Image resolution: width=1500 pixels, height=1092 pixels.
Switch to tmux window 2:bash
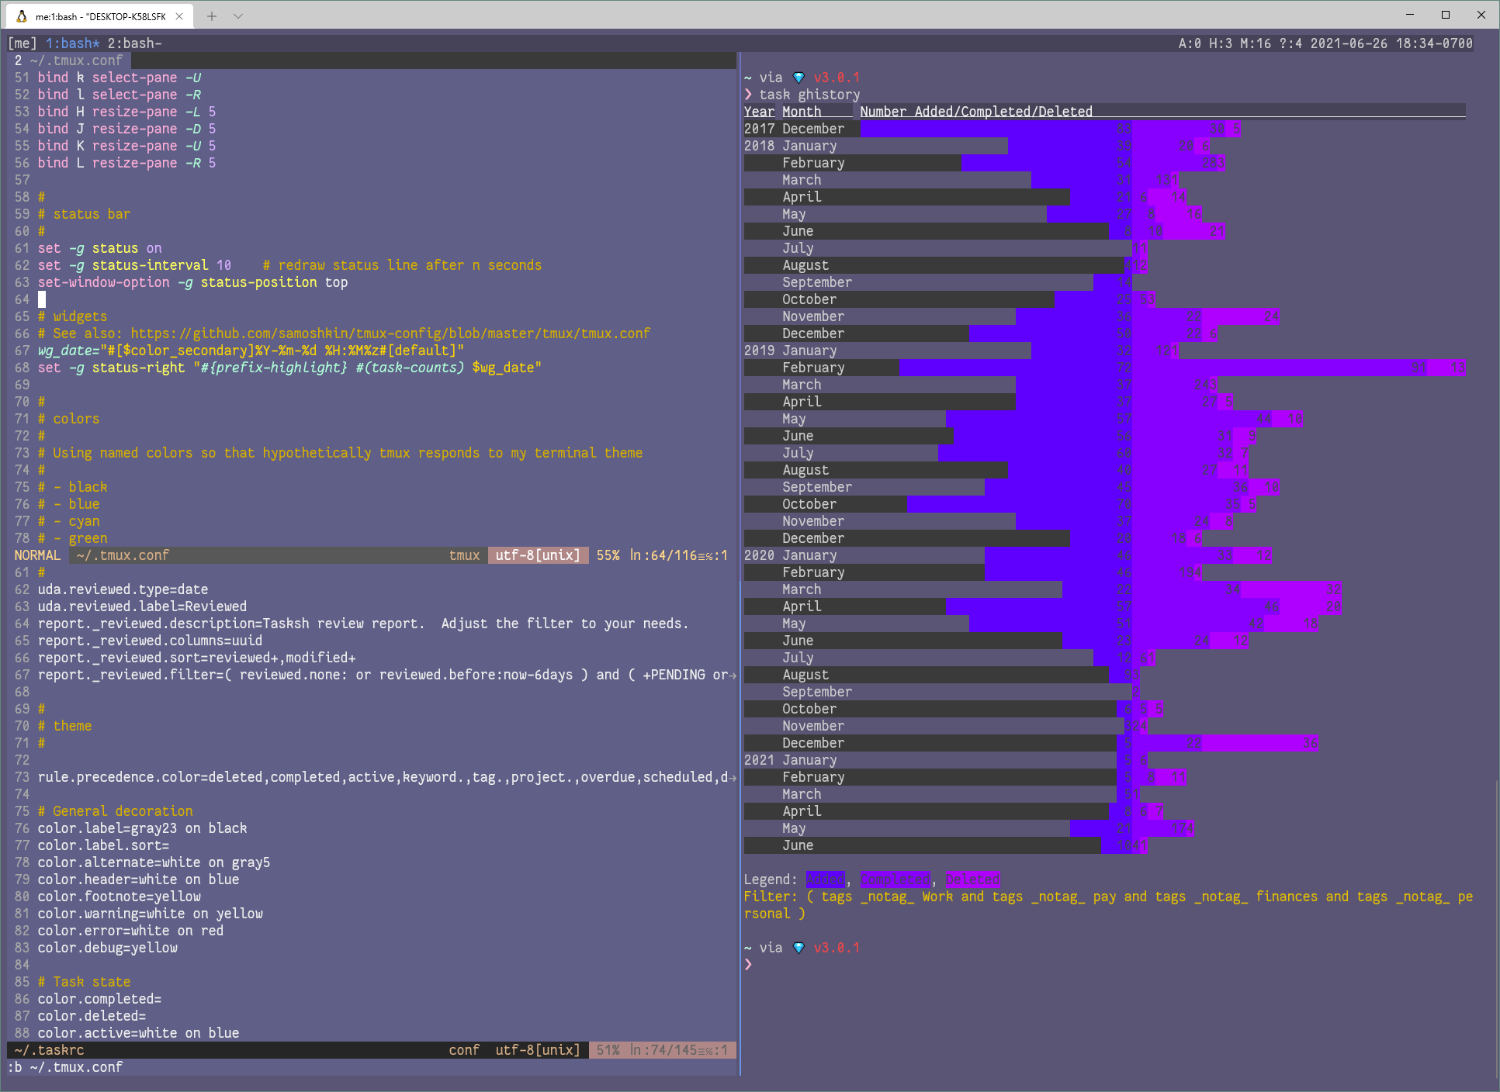[x=135, y=43]
